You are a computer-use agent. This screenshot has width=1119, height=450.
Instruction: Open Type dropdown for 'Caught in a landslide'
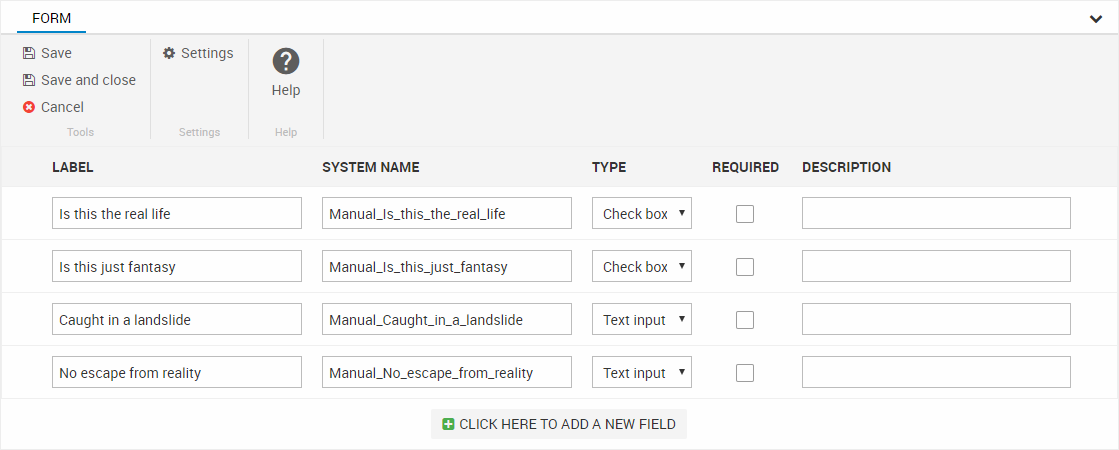642,320
